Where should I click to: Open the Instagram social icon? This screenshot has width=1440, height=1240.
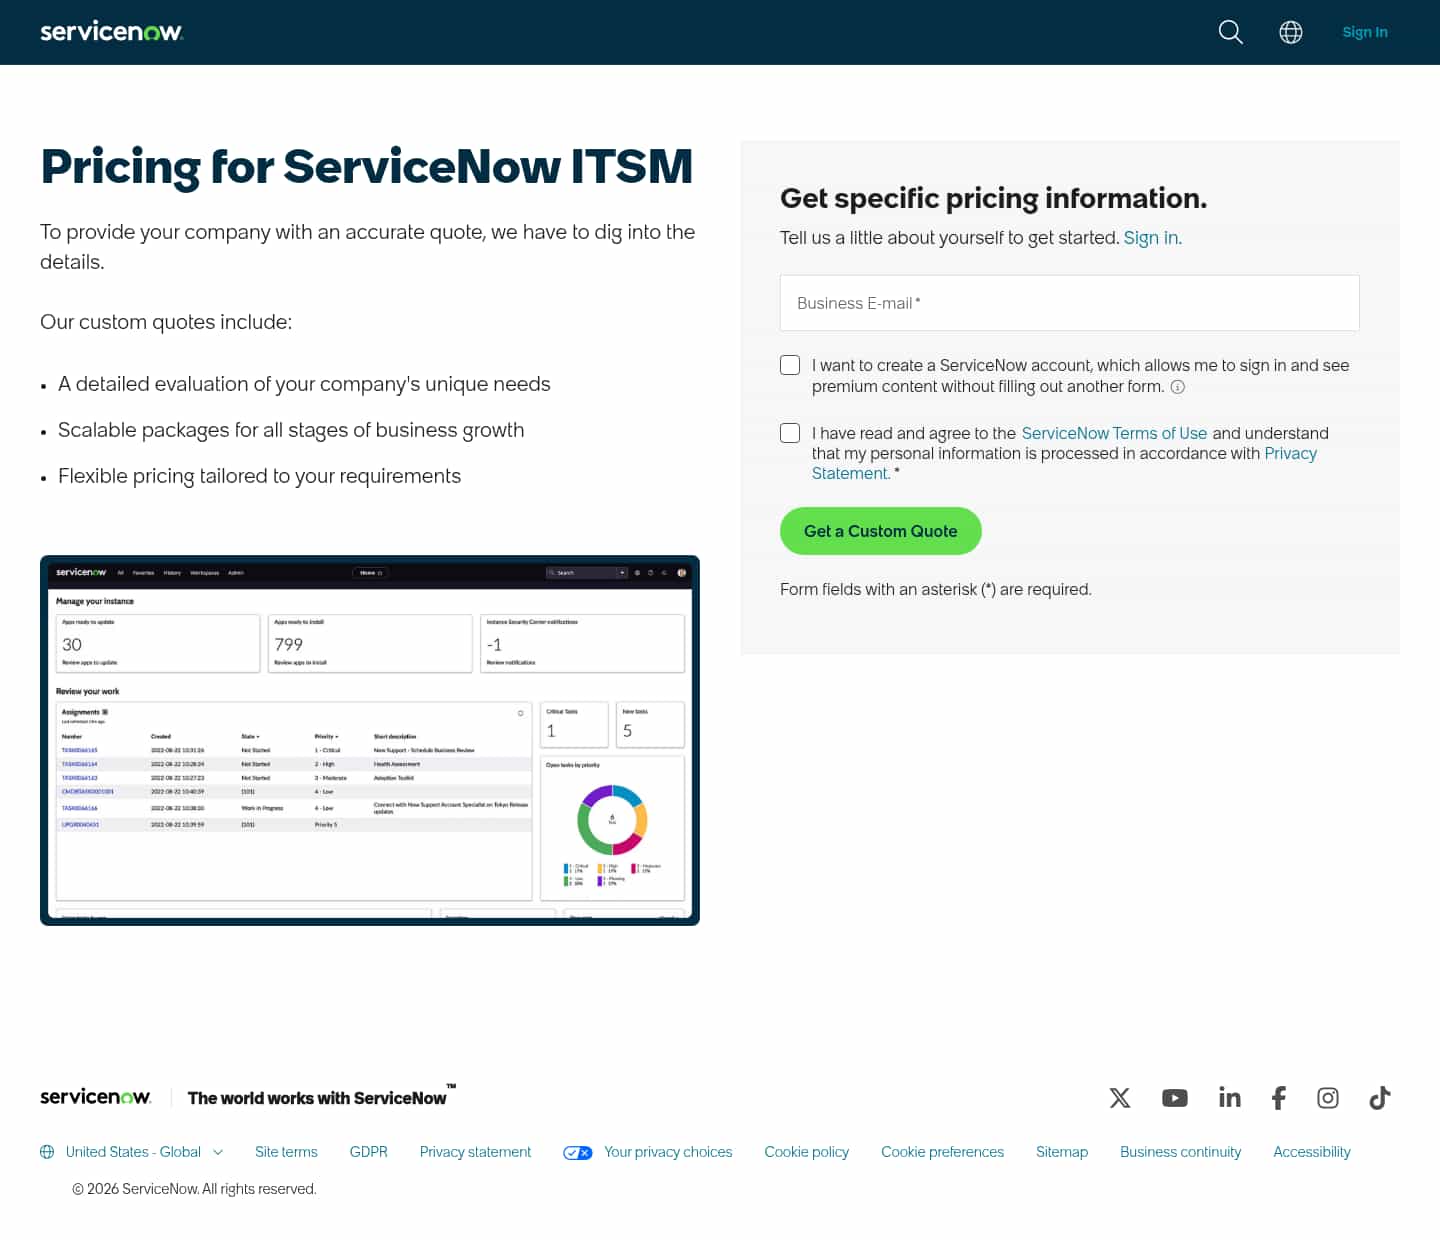click(1328, 1098)
